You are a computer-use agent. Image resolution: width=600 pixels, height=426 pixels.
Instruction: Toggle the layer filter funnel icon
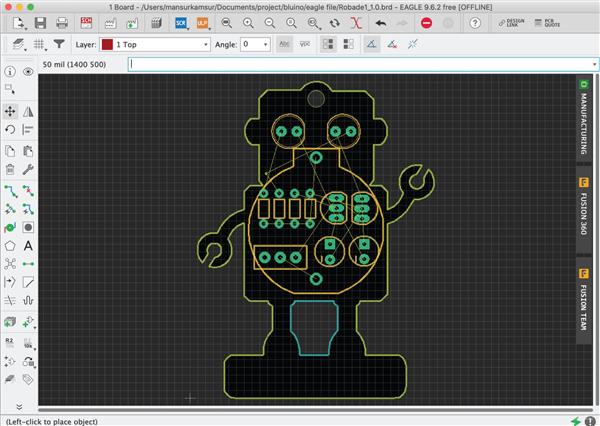59,44
